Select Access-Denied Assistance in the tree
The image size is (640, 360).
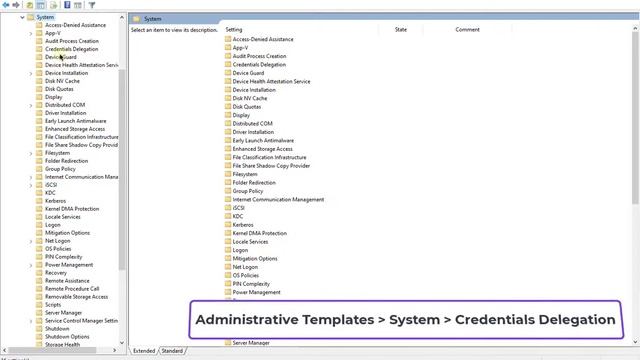click(x=75, y=25)
